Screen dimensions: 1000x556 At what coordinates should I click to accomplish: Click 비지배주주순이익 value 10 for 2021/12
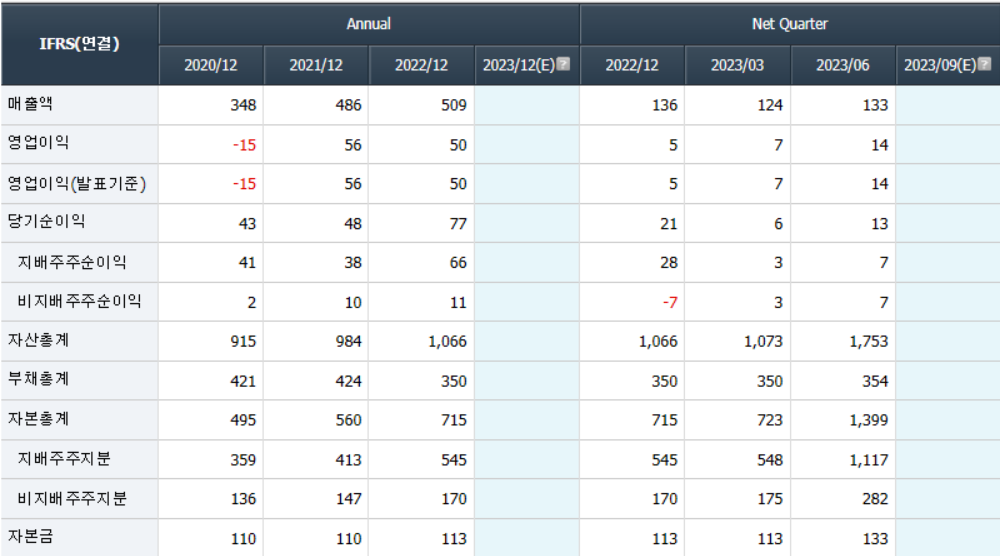(353, 303)
